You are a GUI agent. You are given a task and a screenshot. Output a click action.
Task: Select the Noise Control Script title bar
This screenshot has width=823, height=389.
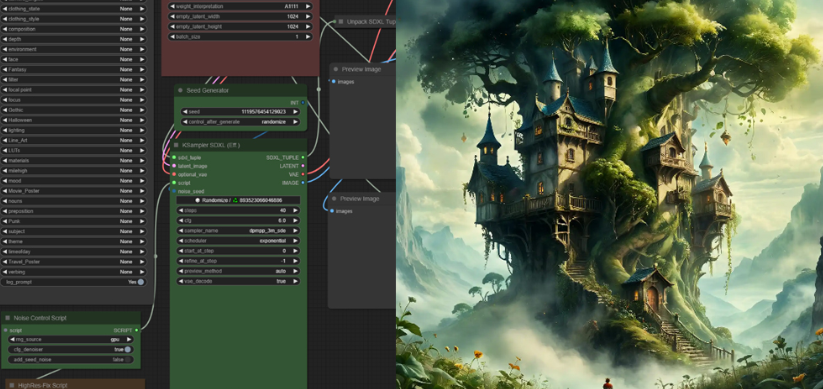tap(71, 318)
